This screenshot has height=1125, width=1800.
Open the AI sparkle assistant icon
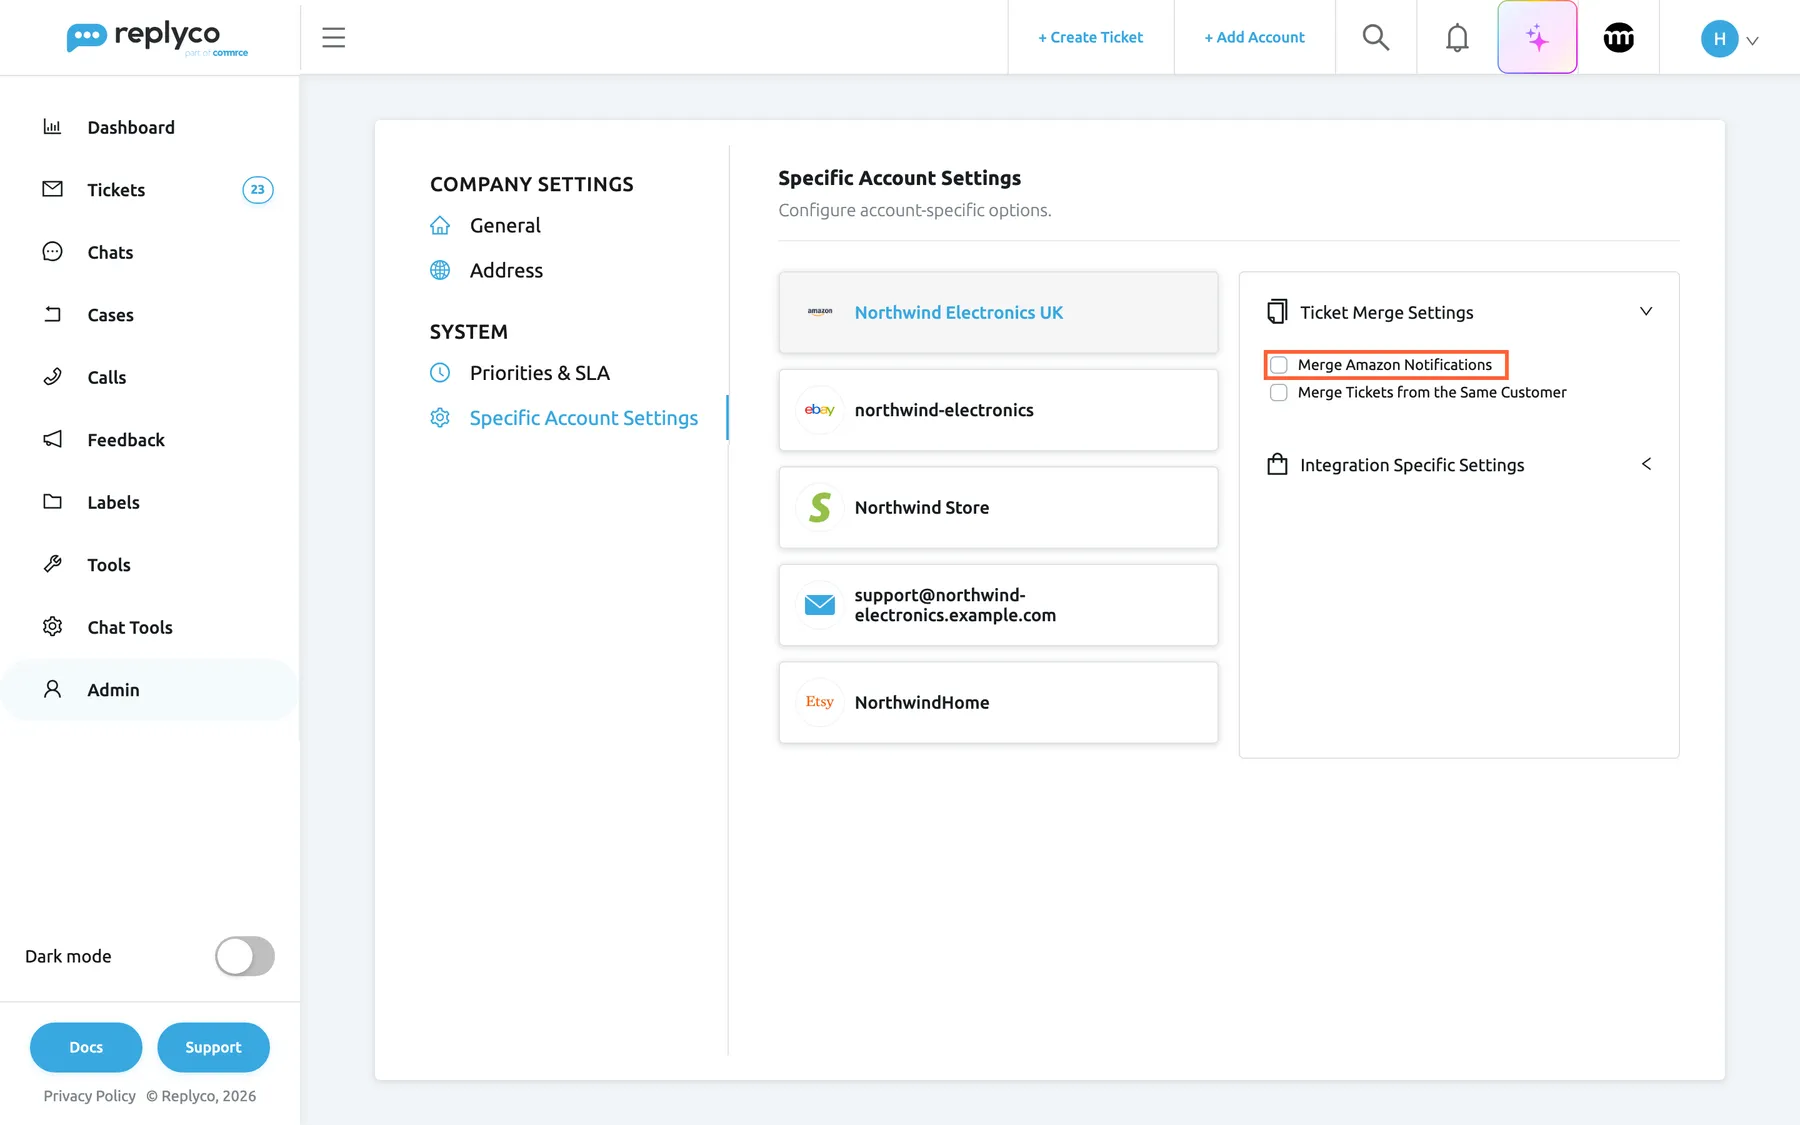(x=1537, y=38)
